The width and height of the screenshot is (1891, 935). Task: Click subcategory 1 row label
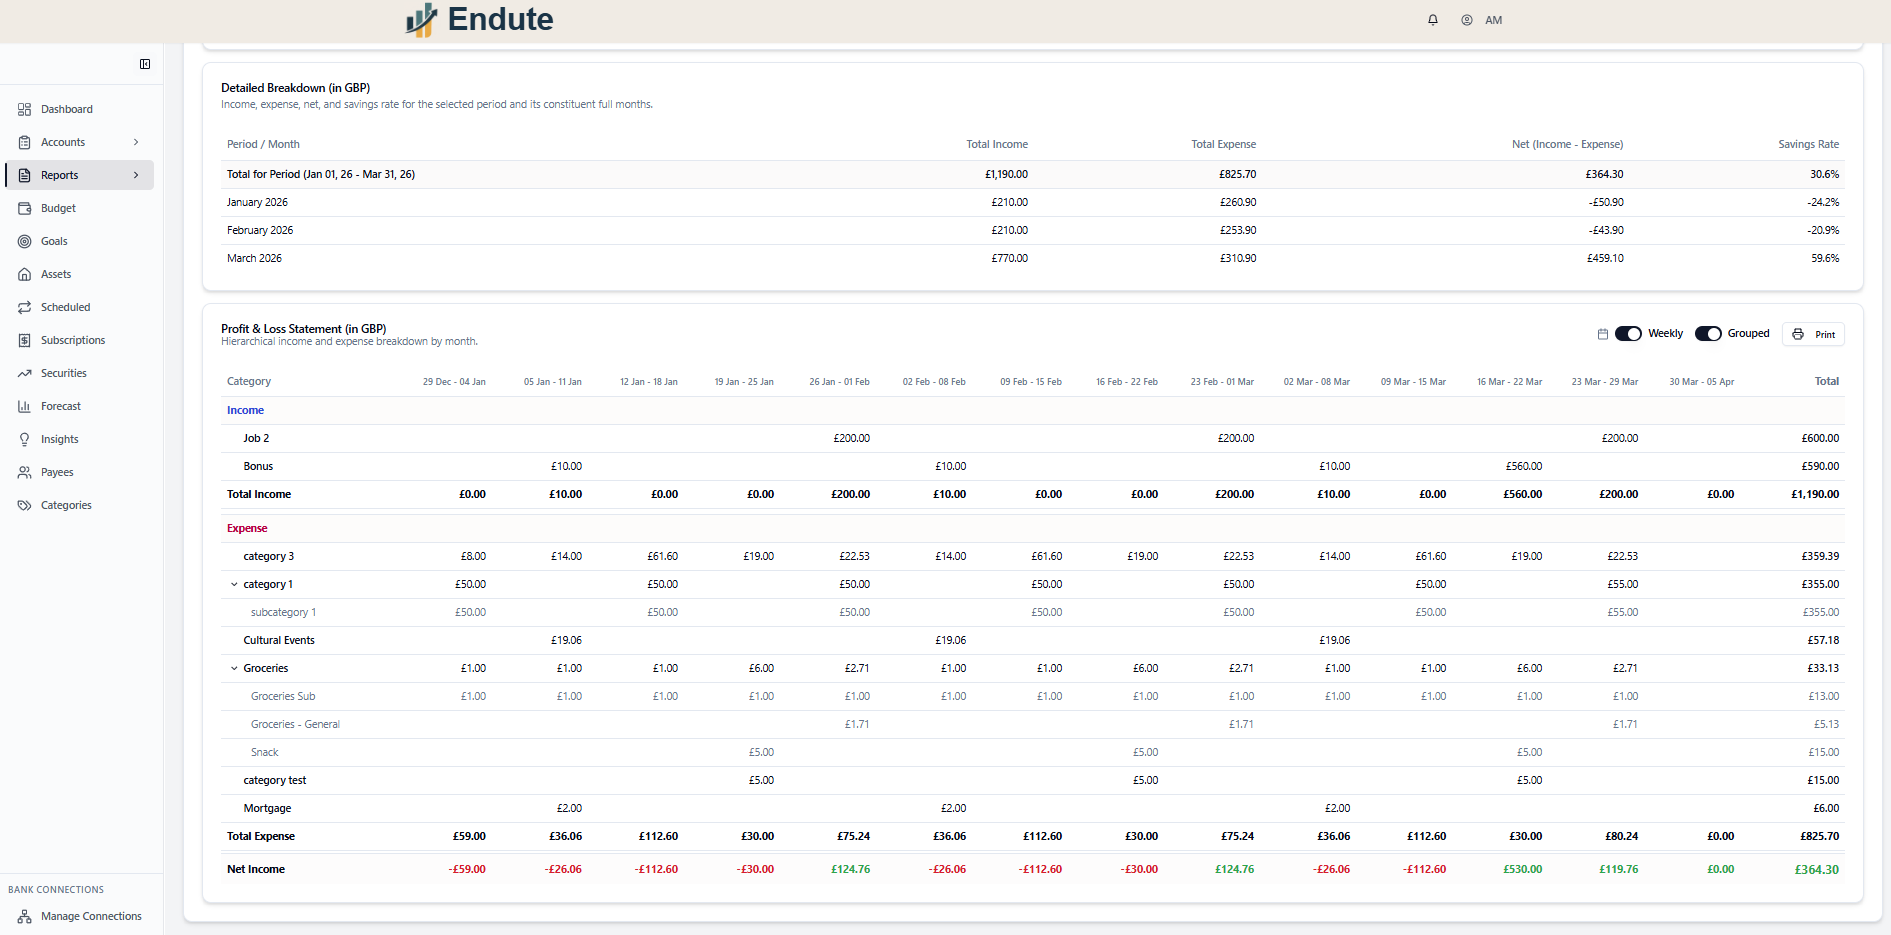tap(283, 612)
